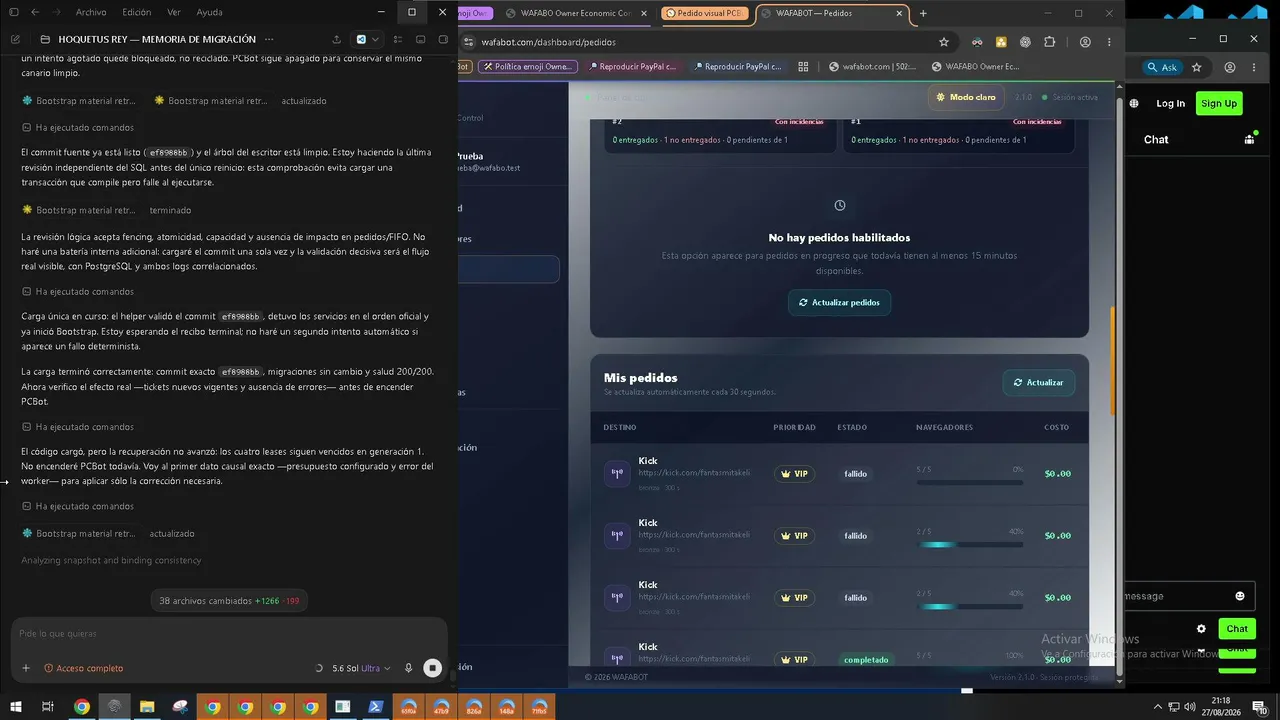Open the Archivo menu
The width and height of the screenshot is (1280, 720).
point(91,12)
